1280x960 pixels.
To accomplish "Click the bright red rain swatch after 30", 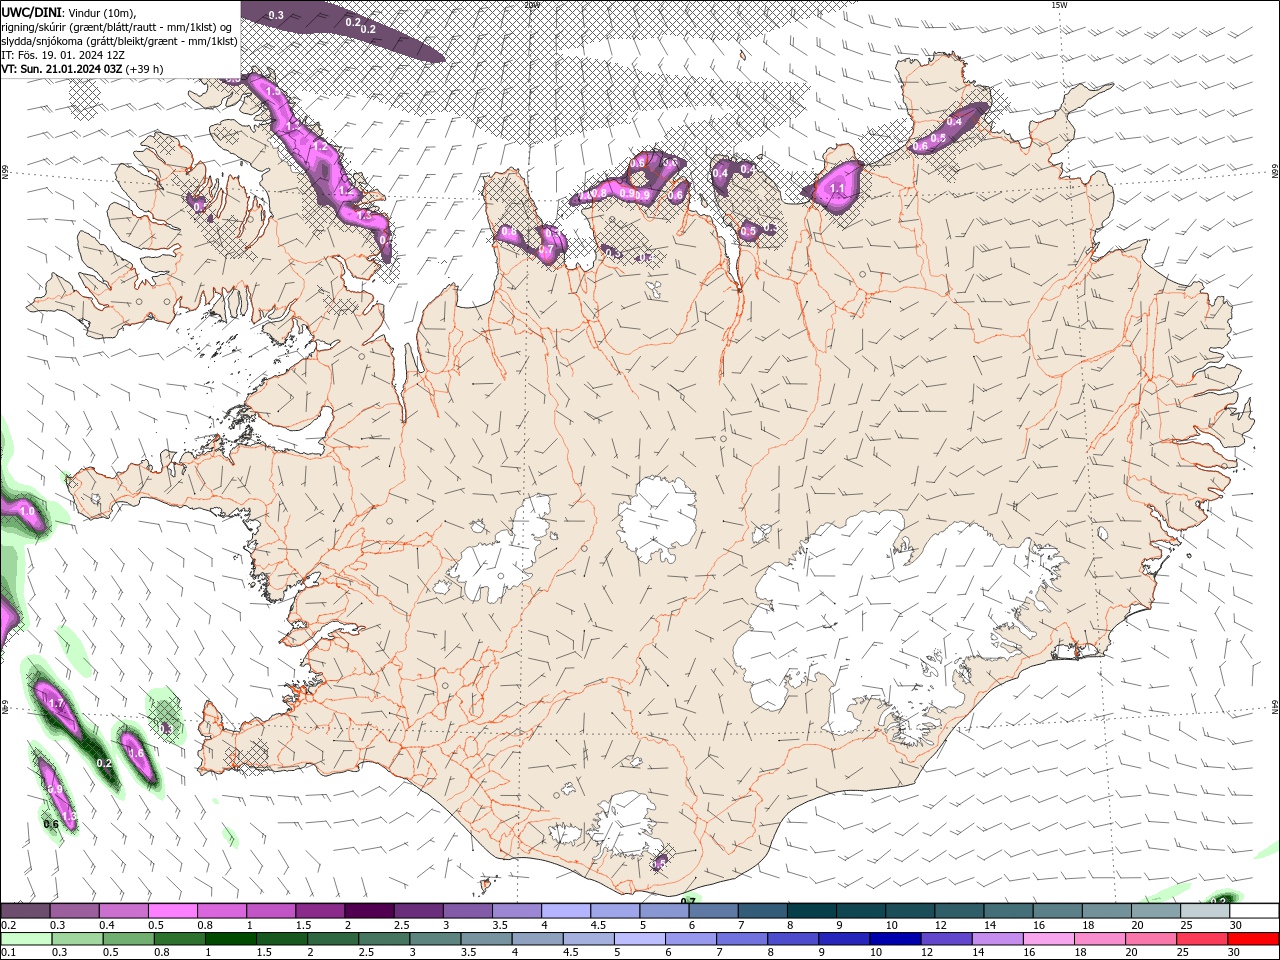I will [x=1254, y=939].
